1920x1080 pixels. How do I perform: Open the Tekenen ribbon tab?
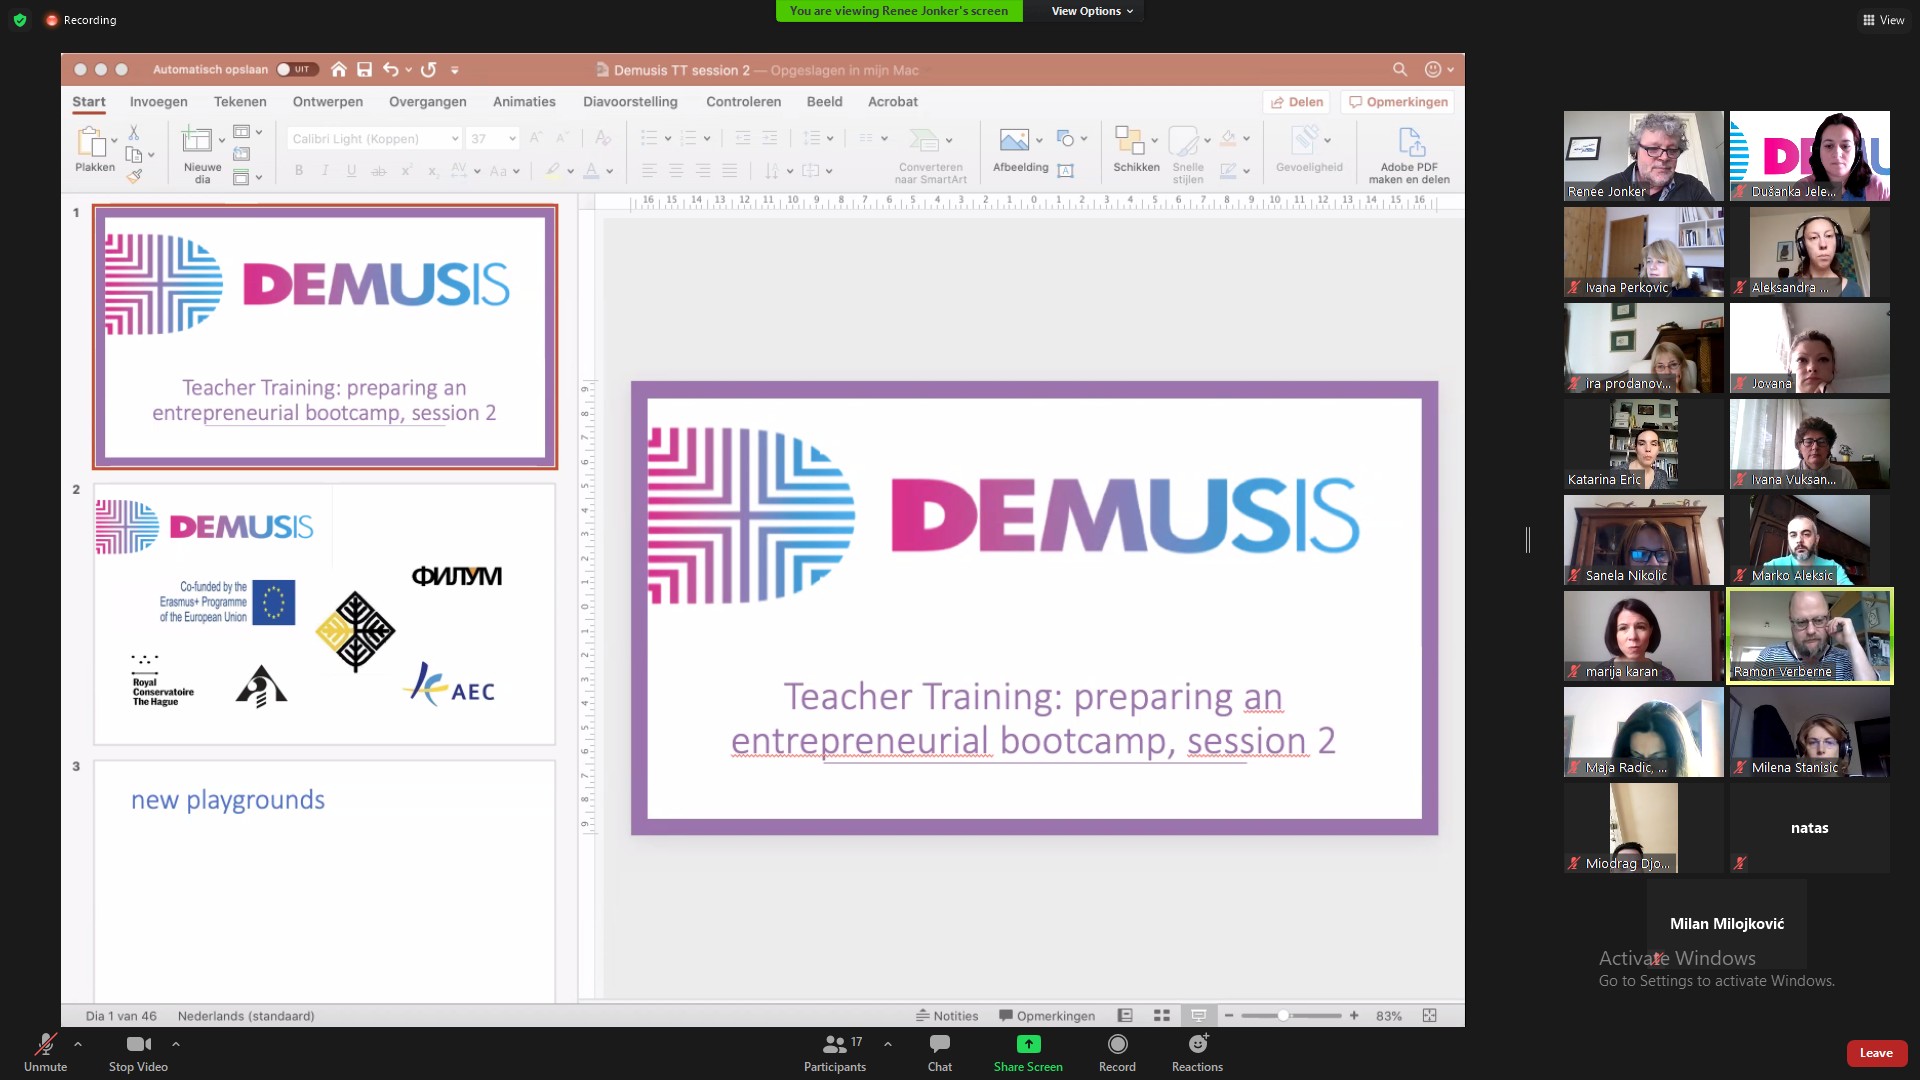pyautogui.click(x=240, y=101)
